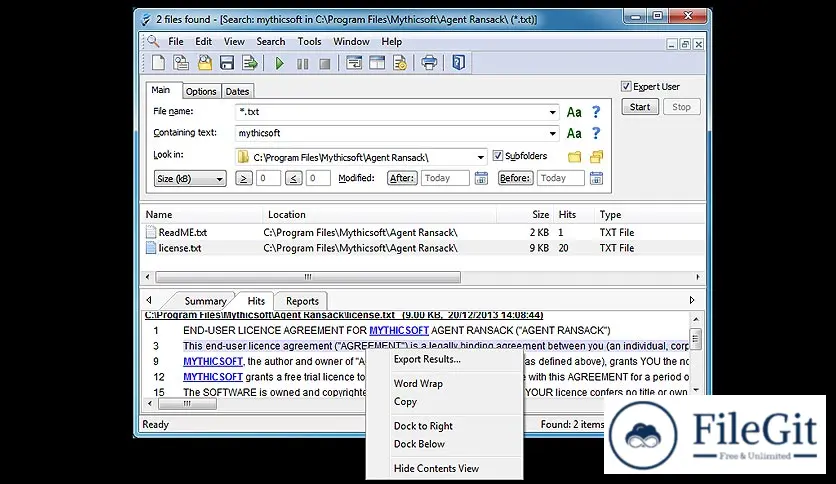Click the document with gear toolbar icon
The width and height of the screenshot is (836, 484).
pos(400,63)
